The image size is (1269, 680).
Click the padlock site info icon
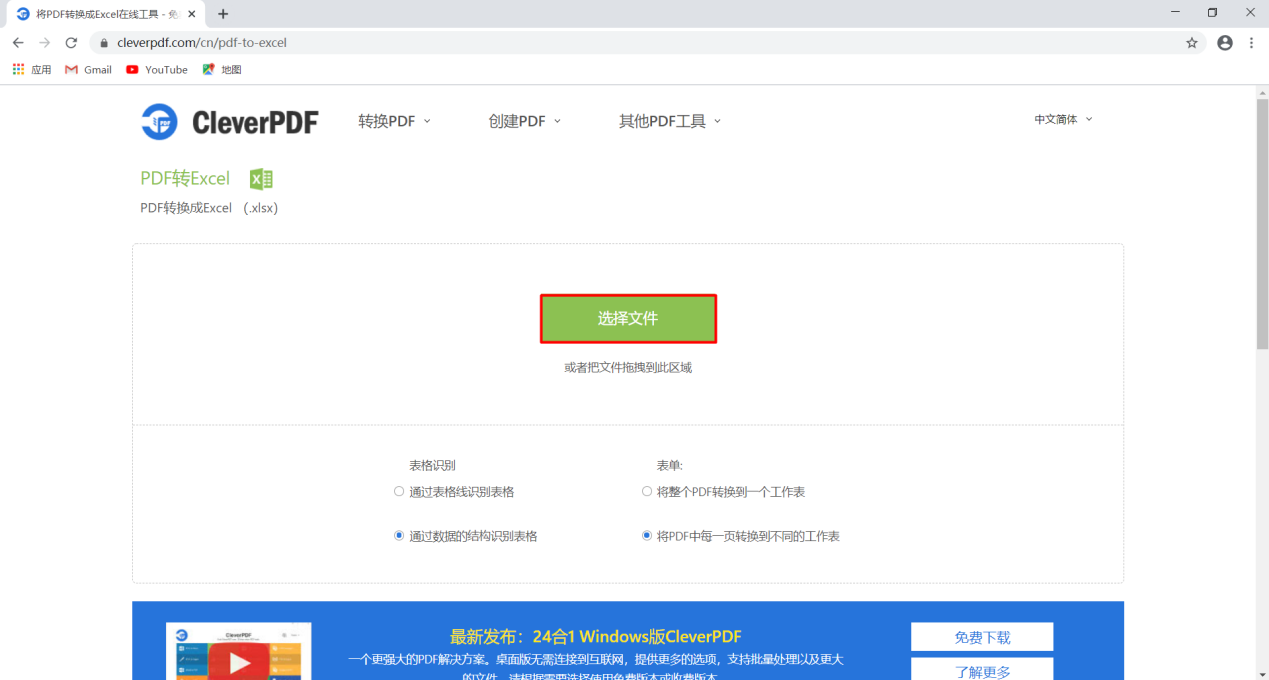tap(104, 43)
